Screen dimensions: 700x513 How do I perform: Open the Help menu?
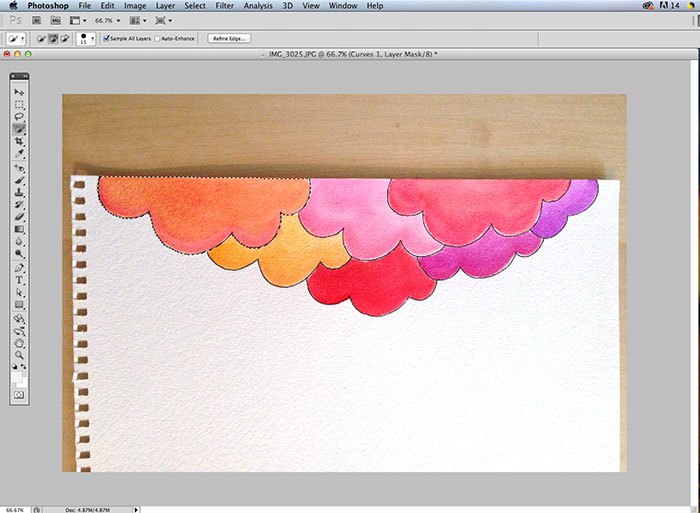[x=375, y=6]
